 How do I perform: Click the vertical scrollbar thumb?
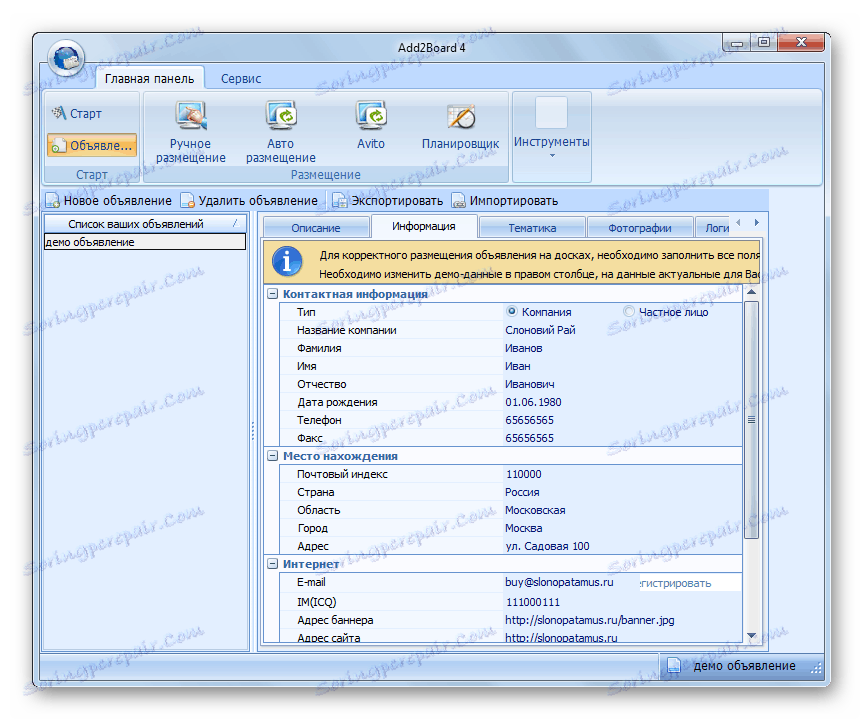[751, 420]
